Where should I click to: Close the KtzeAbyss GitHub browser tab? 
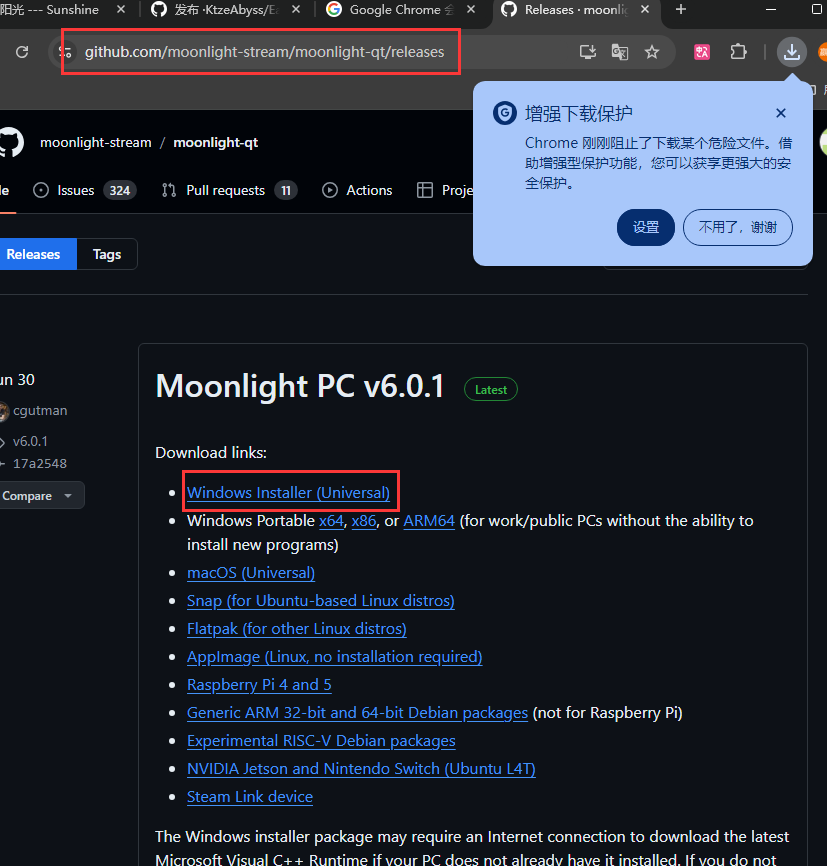(x=296, y=9)
